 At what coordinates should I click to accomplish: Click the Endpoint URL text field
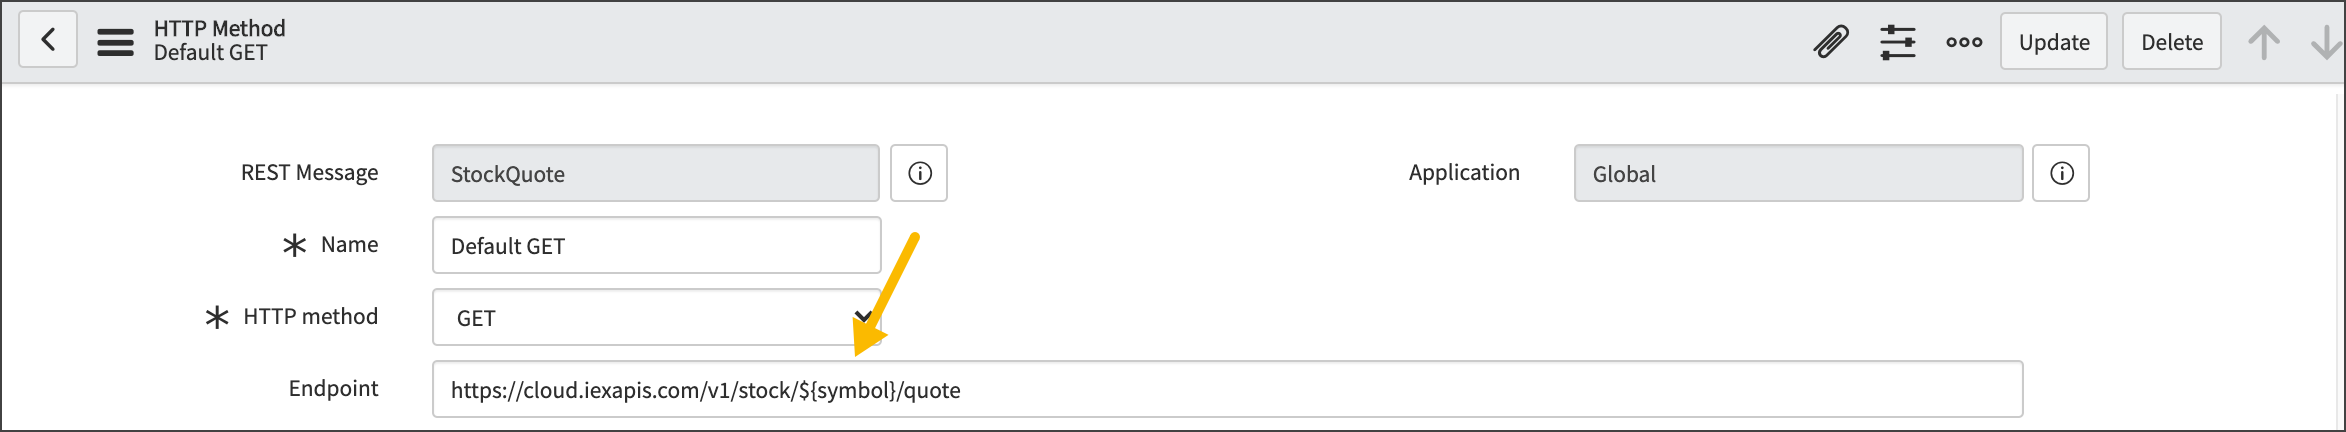(x=1227, y=390)
